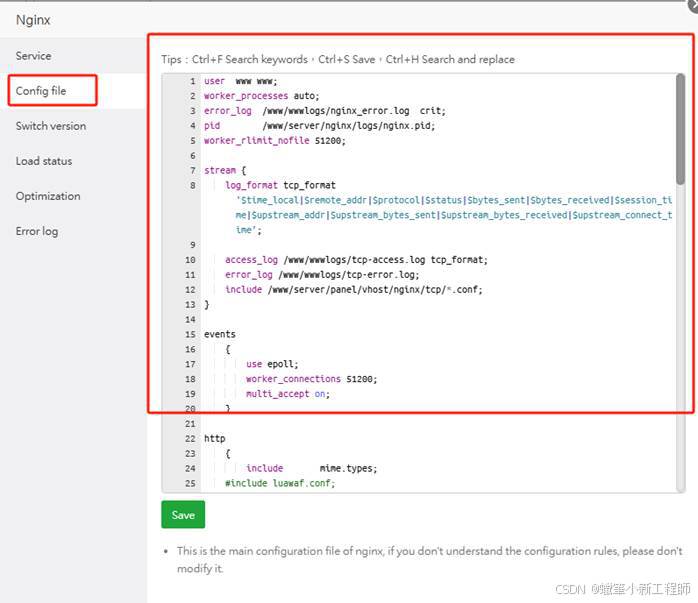Image resolution: width=698 pixels, height=603 pixels.
Task: Click the error_log tcp-error.log line
Action: coord(322,275)
